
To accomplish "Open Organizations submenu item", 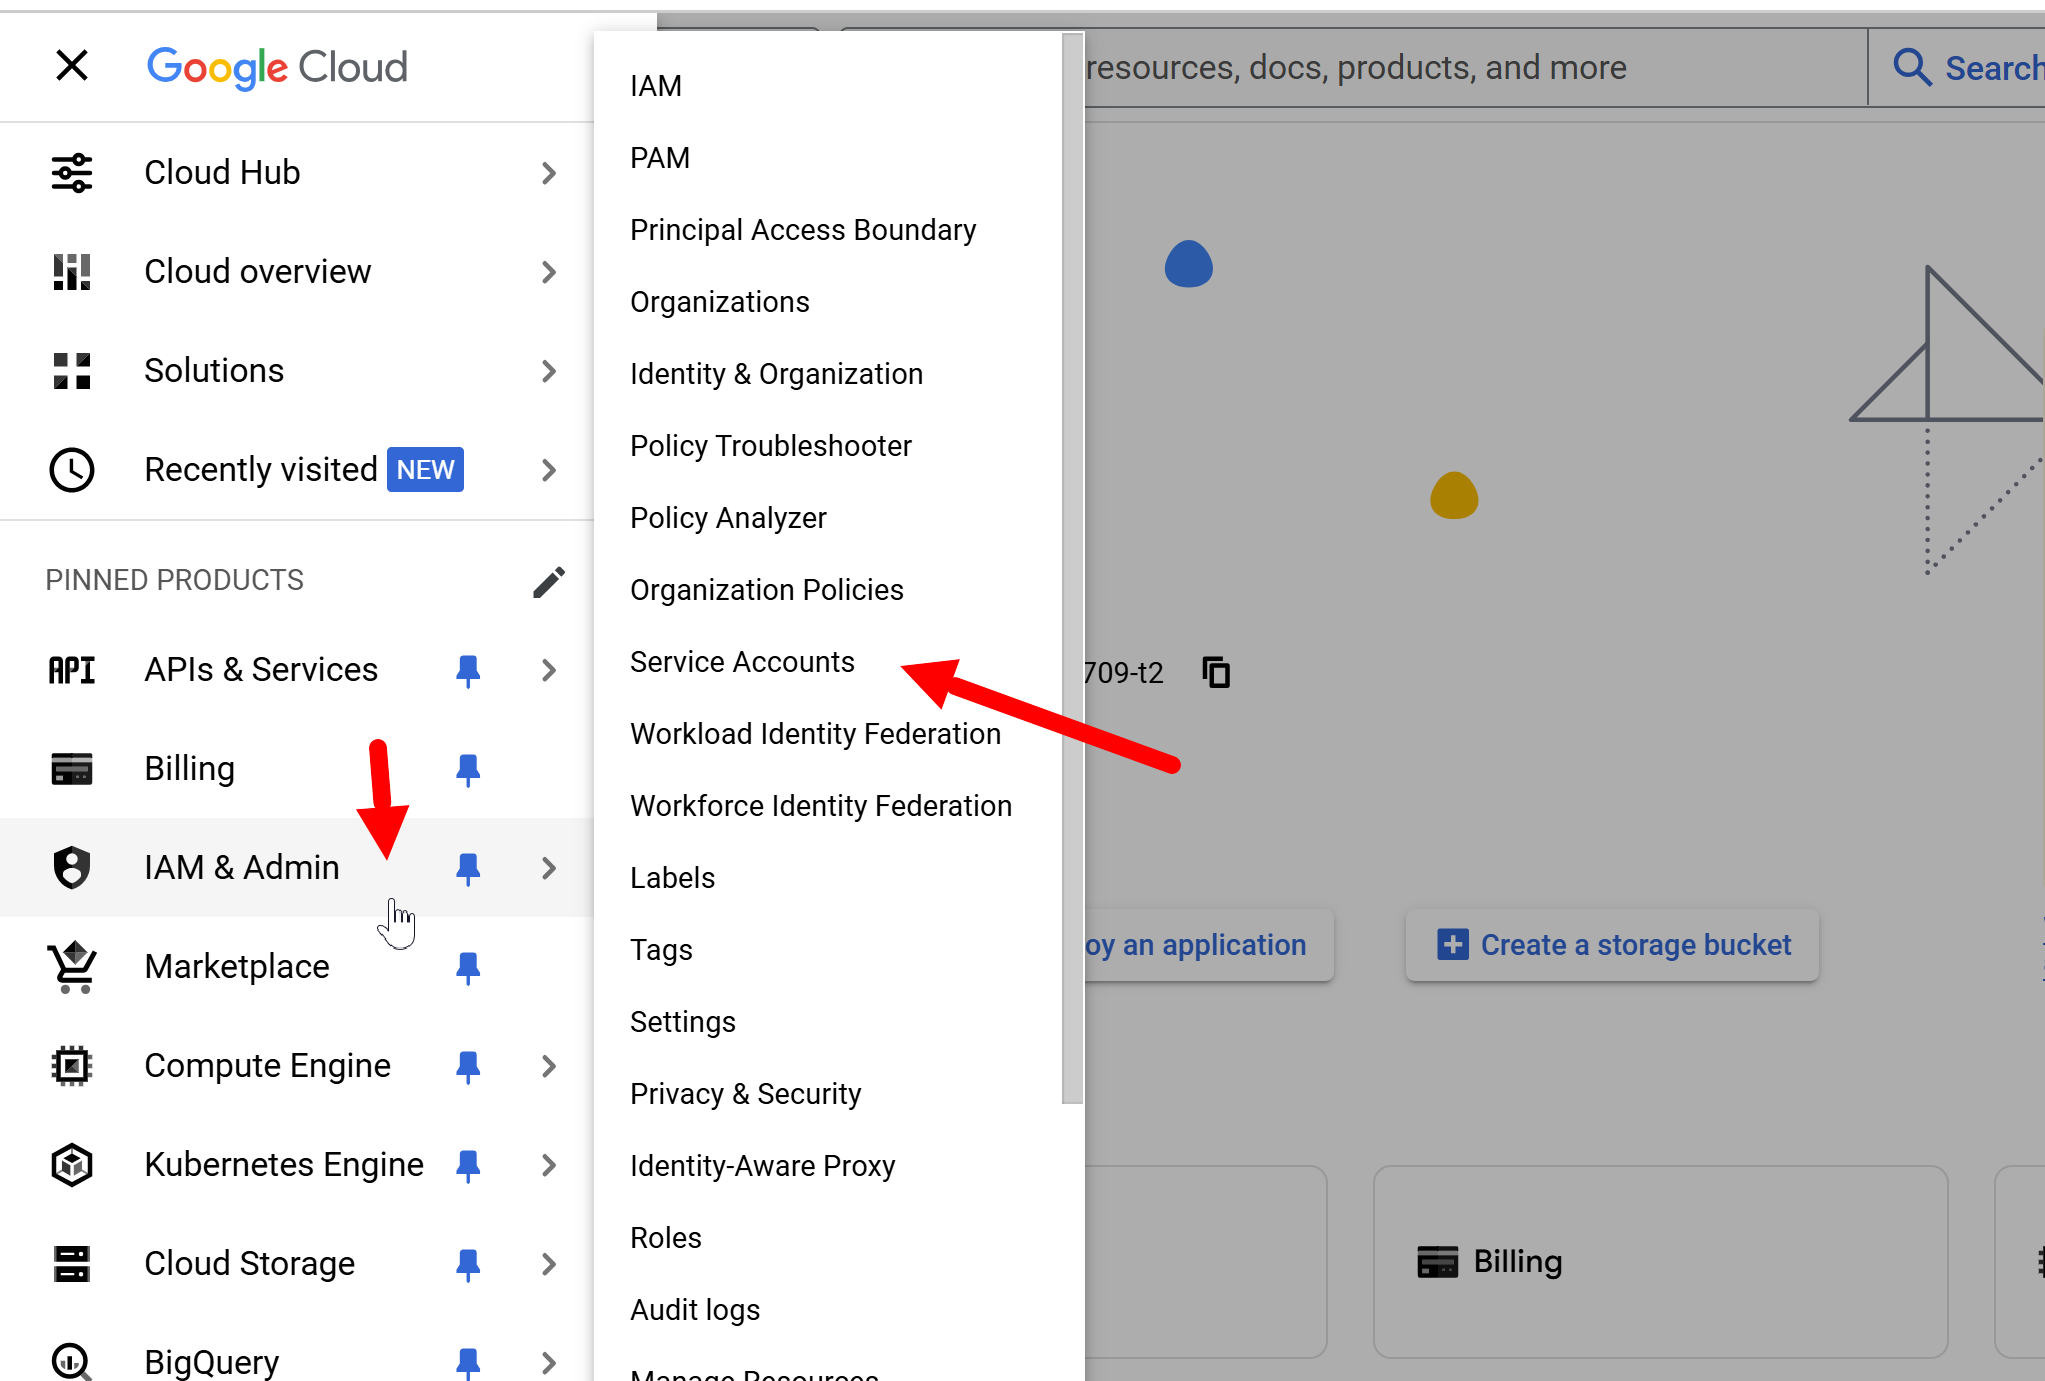I will [720, 302].
